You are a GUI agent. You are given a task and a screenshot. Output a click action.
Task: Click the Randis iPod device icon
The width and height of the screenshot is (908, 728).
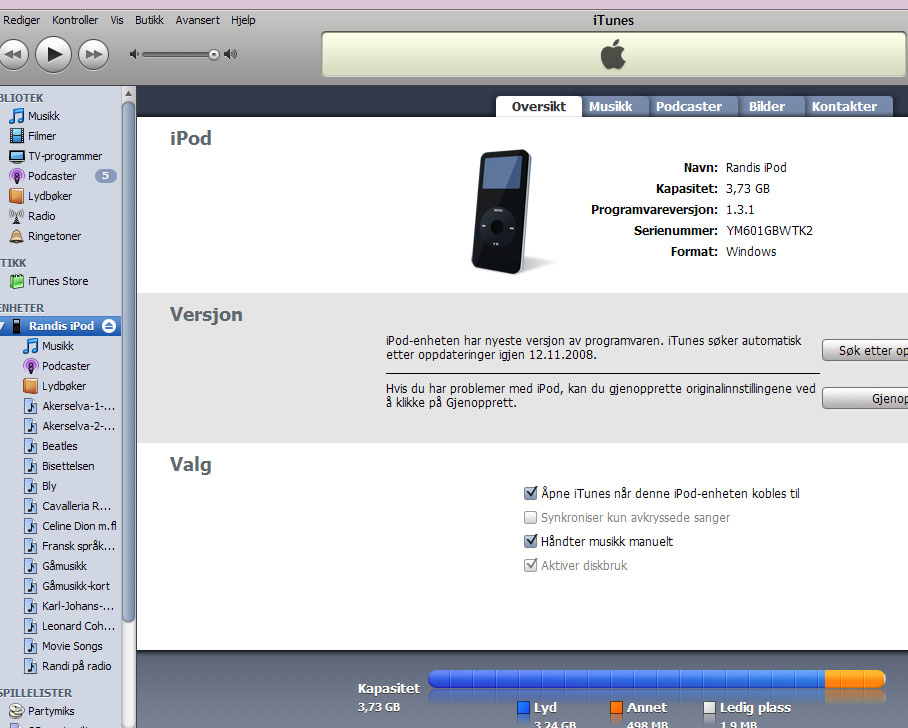click(17, 326)
